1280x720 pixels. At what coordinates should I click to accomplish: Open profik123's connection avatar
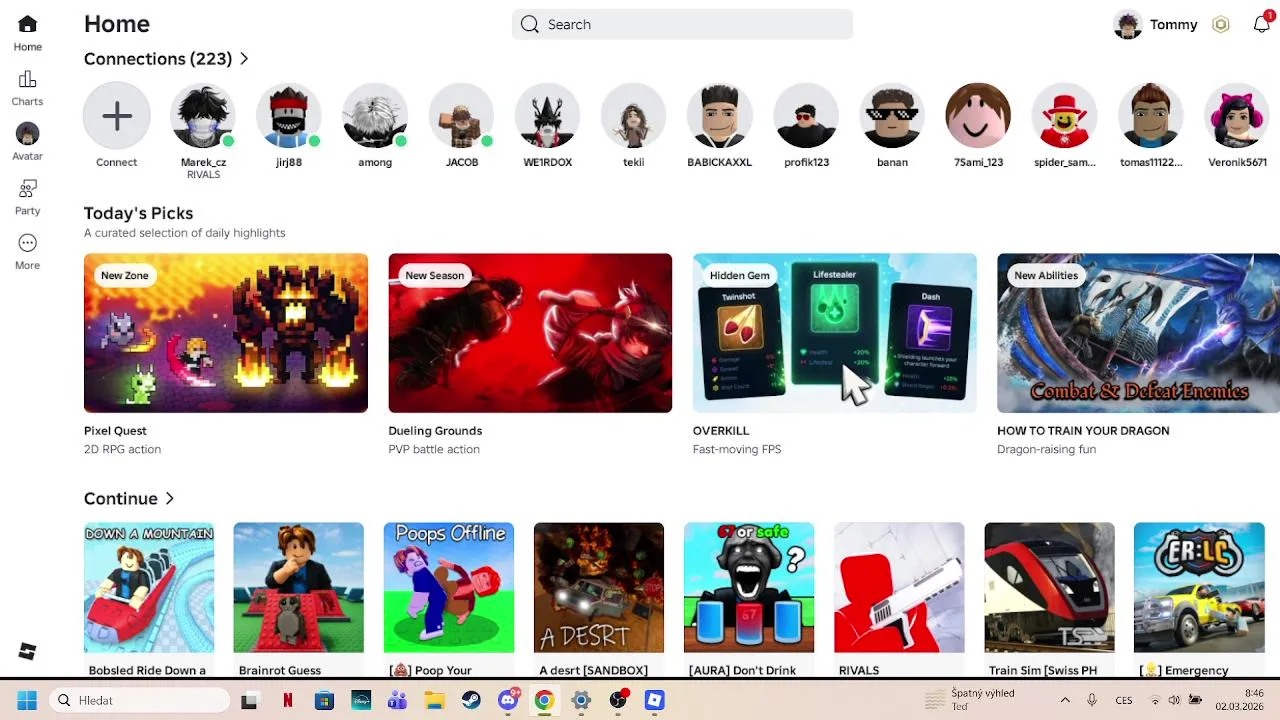coord(806,116)
